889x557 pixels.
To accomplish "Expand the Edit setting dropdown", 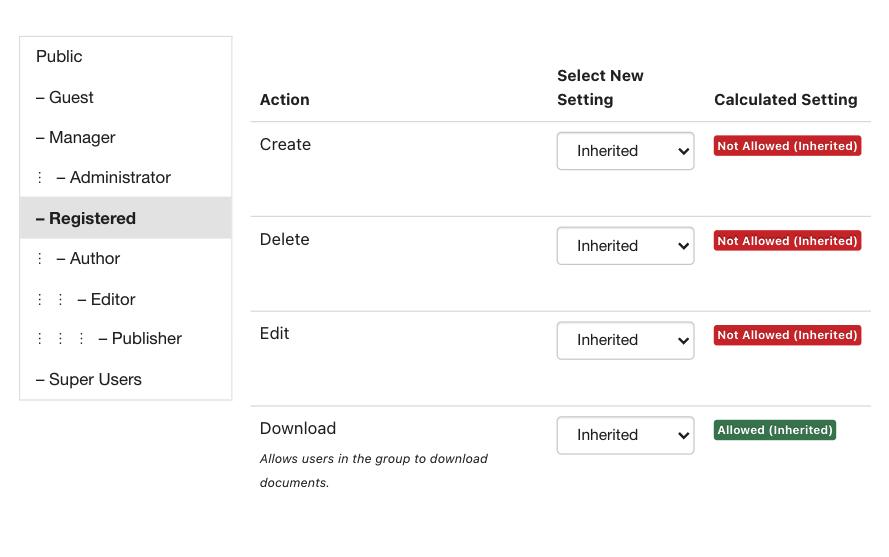I will click(625, 340).
